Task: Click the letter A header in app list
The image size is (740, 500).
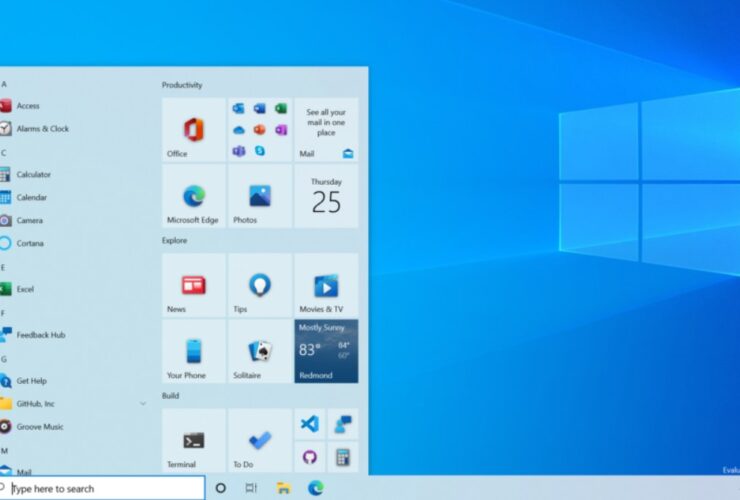Action: coord(4,84)
